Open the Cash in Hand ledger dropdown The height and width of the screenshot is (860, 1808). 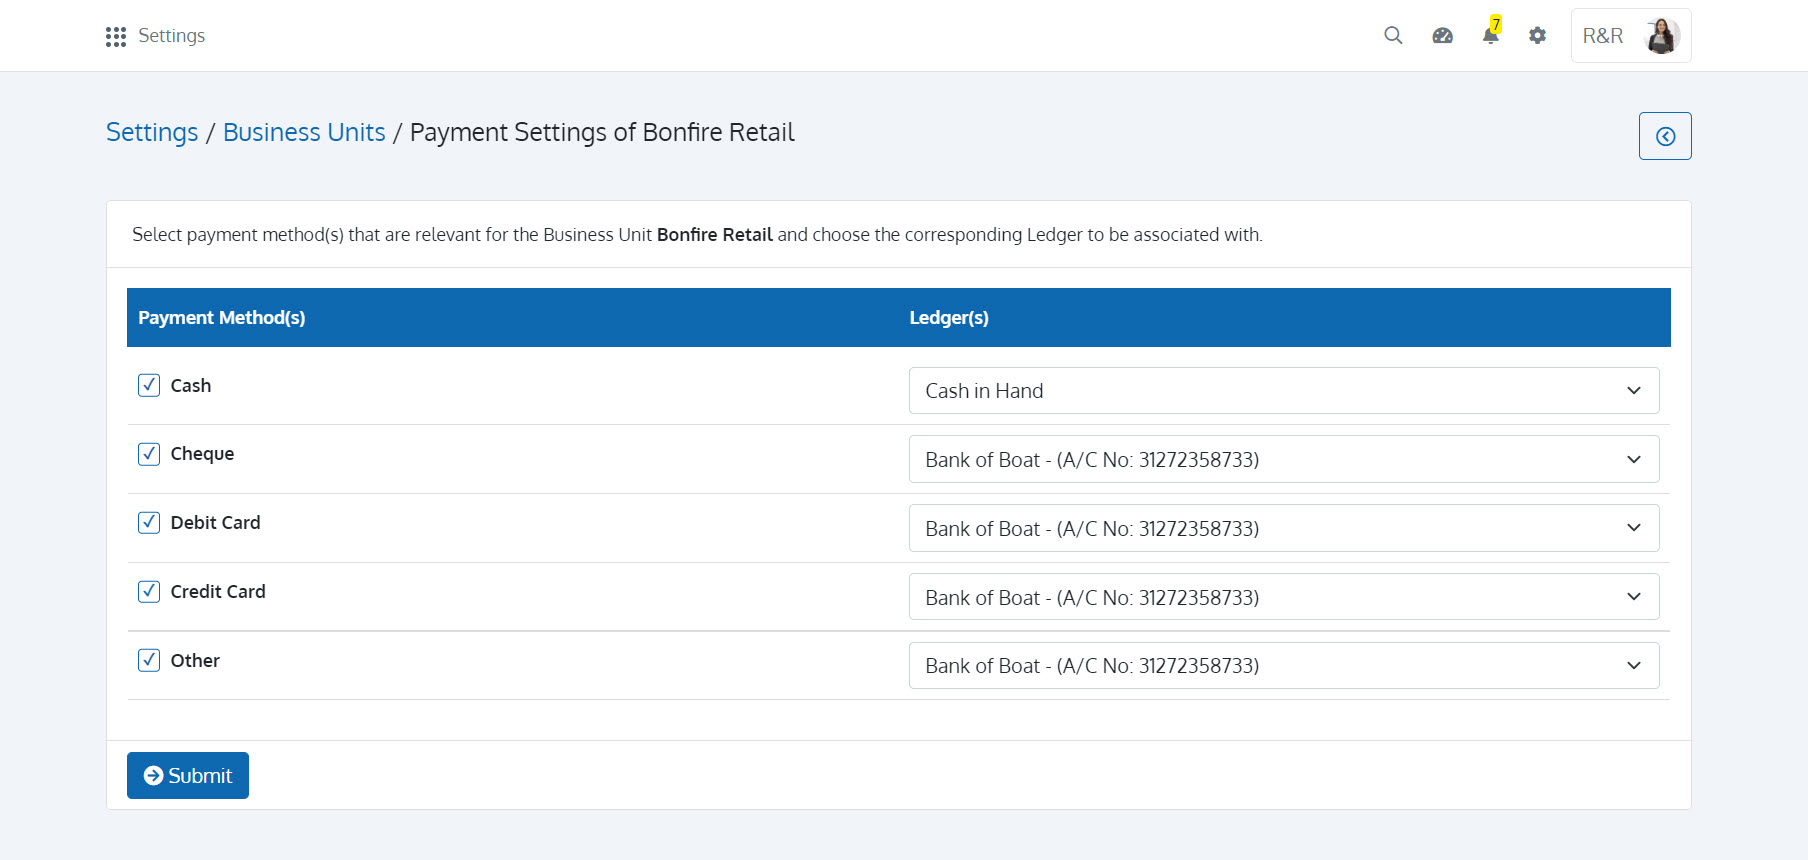1284,391
